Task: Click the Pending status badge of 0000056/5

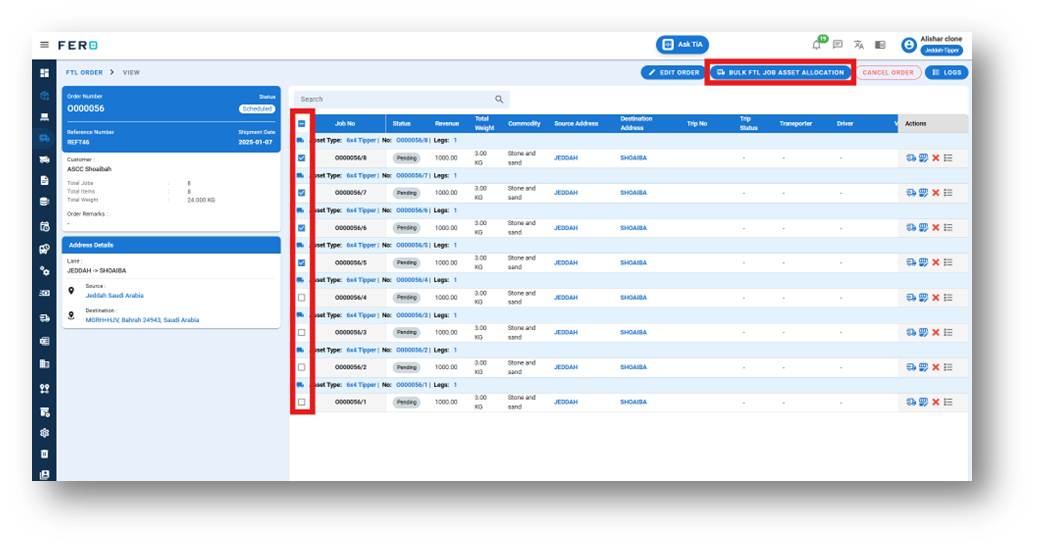Action: 407,262
